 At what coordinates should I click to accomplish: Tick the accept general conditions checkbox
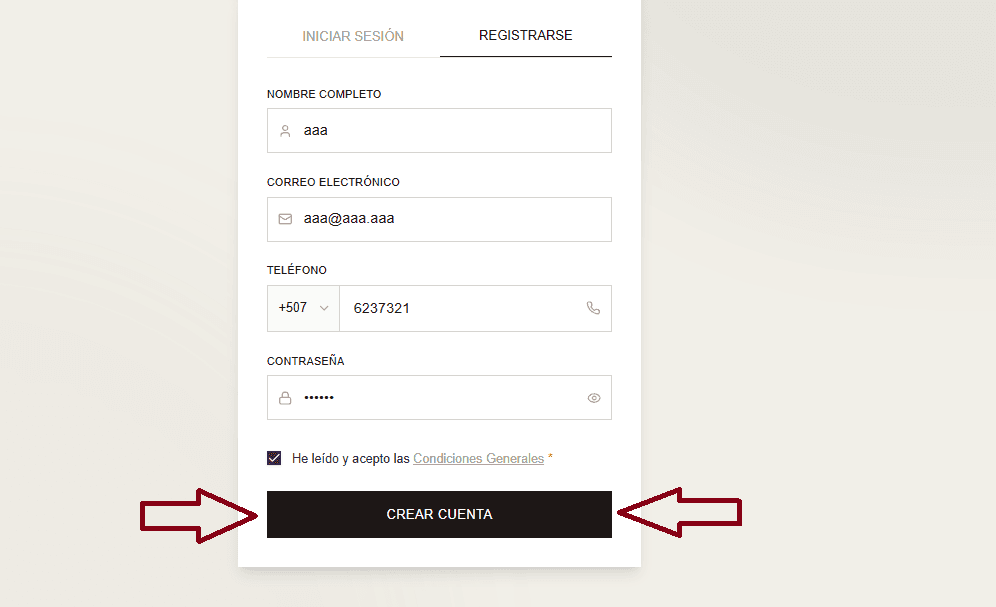(x=274, y=458)
